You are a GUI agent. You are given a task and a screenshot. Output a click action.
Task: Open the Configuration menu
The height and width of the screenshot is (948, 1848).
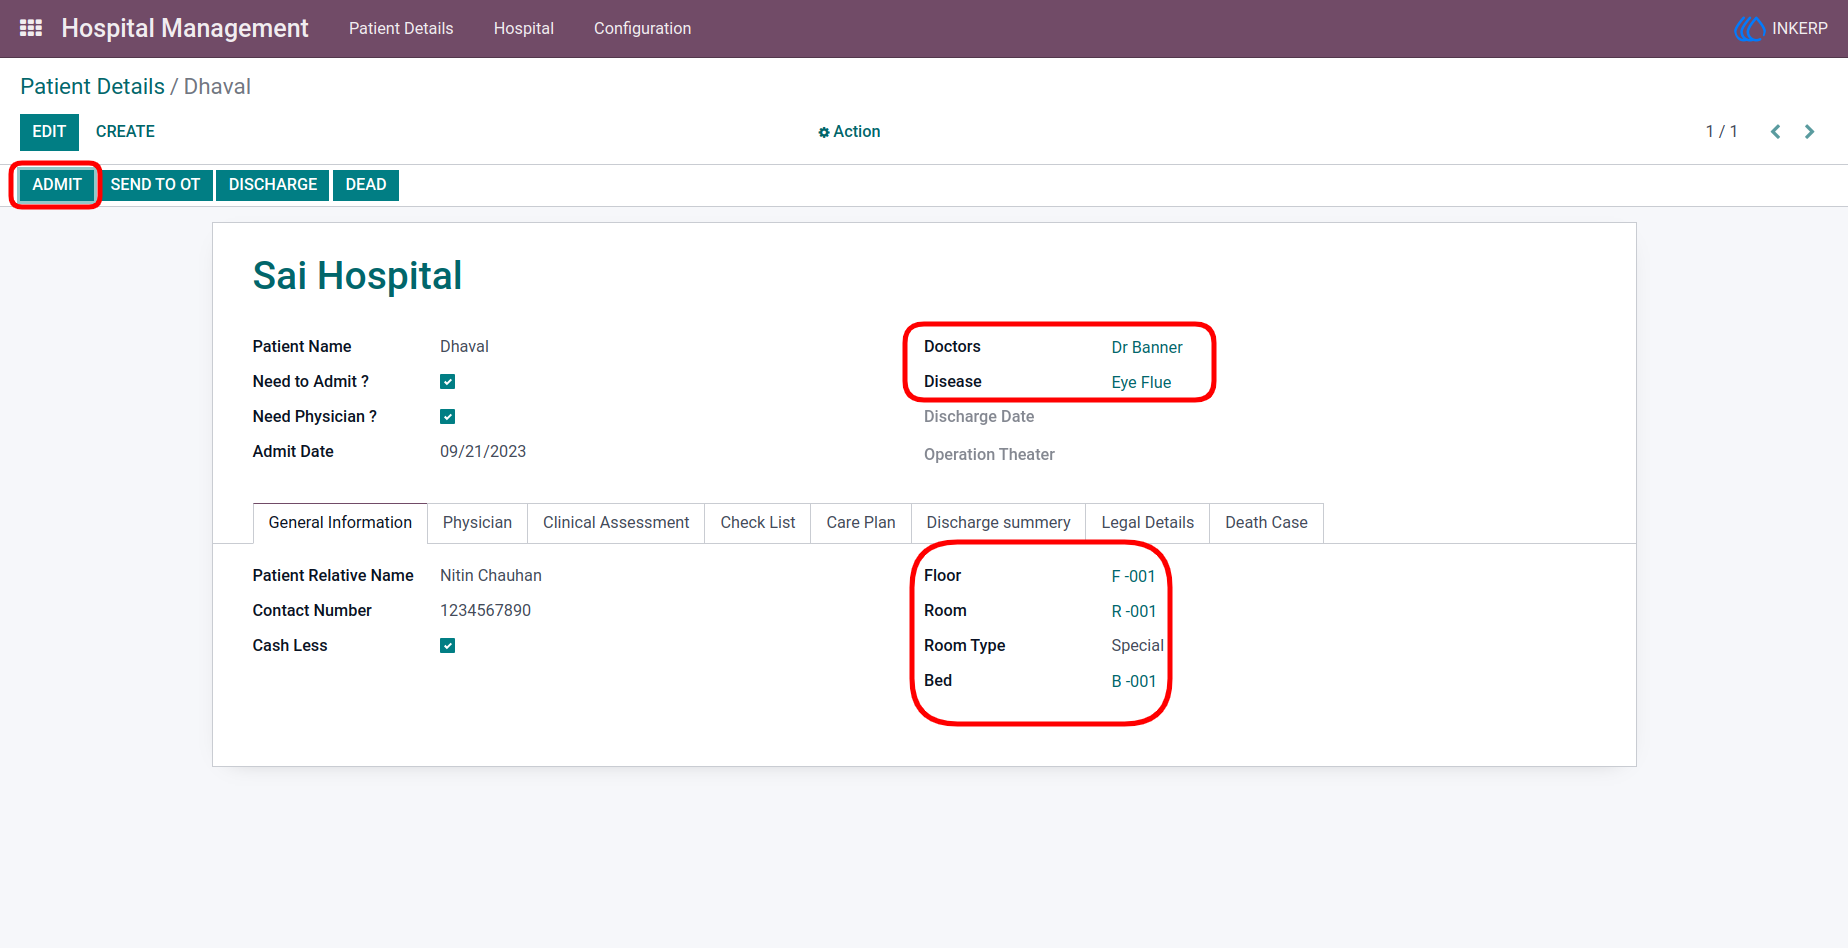[x=642, y=29]
